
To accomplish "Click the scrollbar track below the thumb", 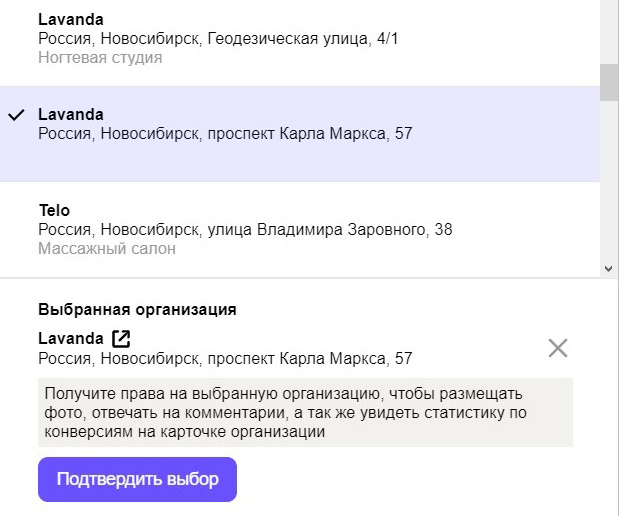I will (609, 182).
